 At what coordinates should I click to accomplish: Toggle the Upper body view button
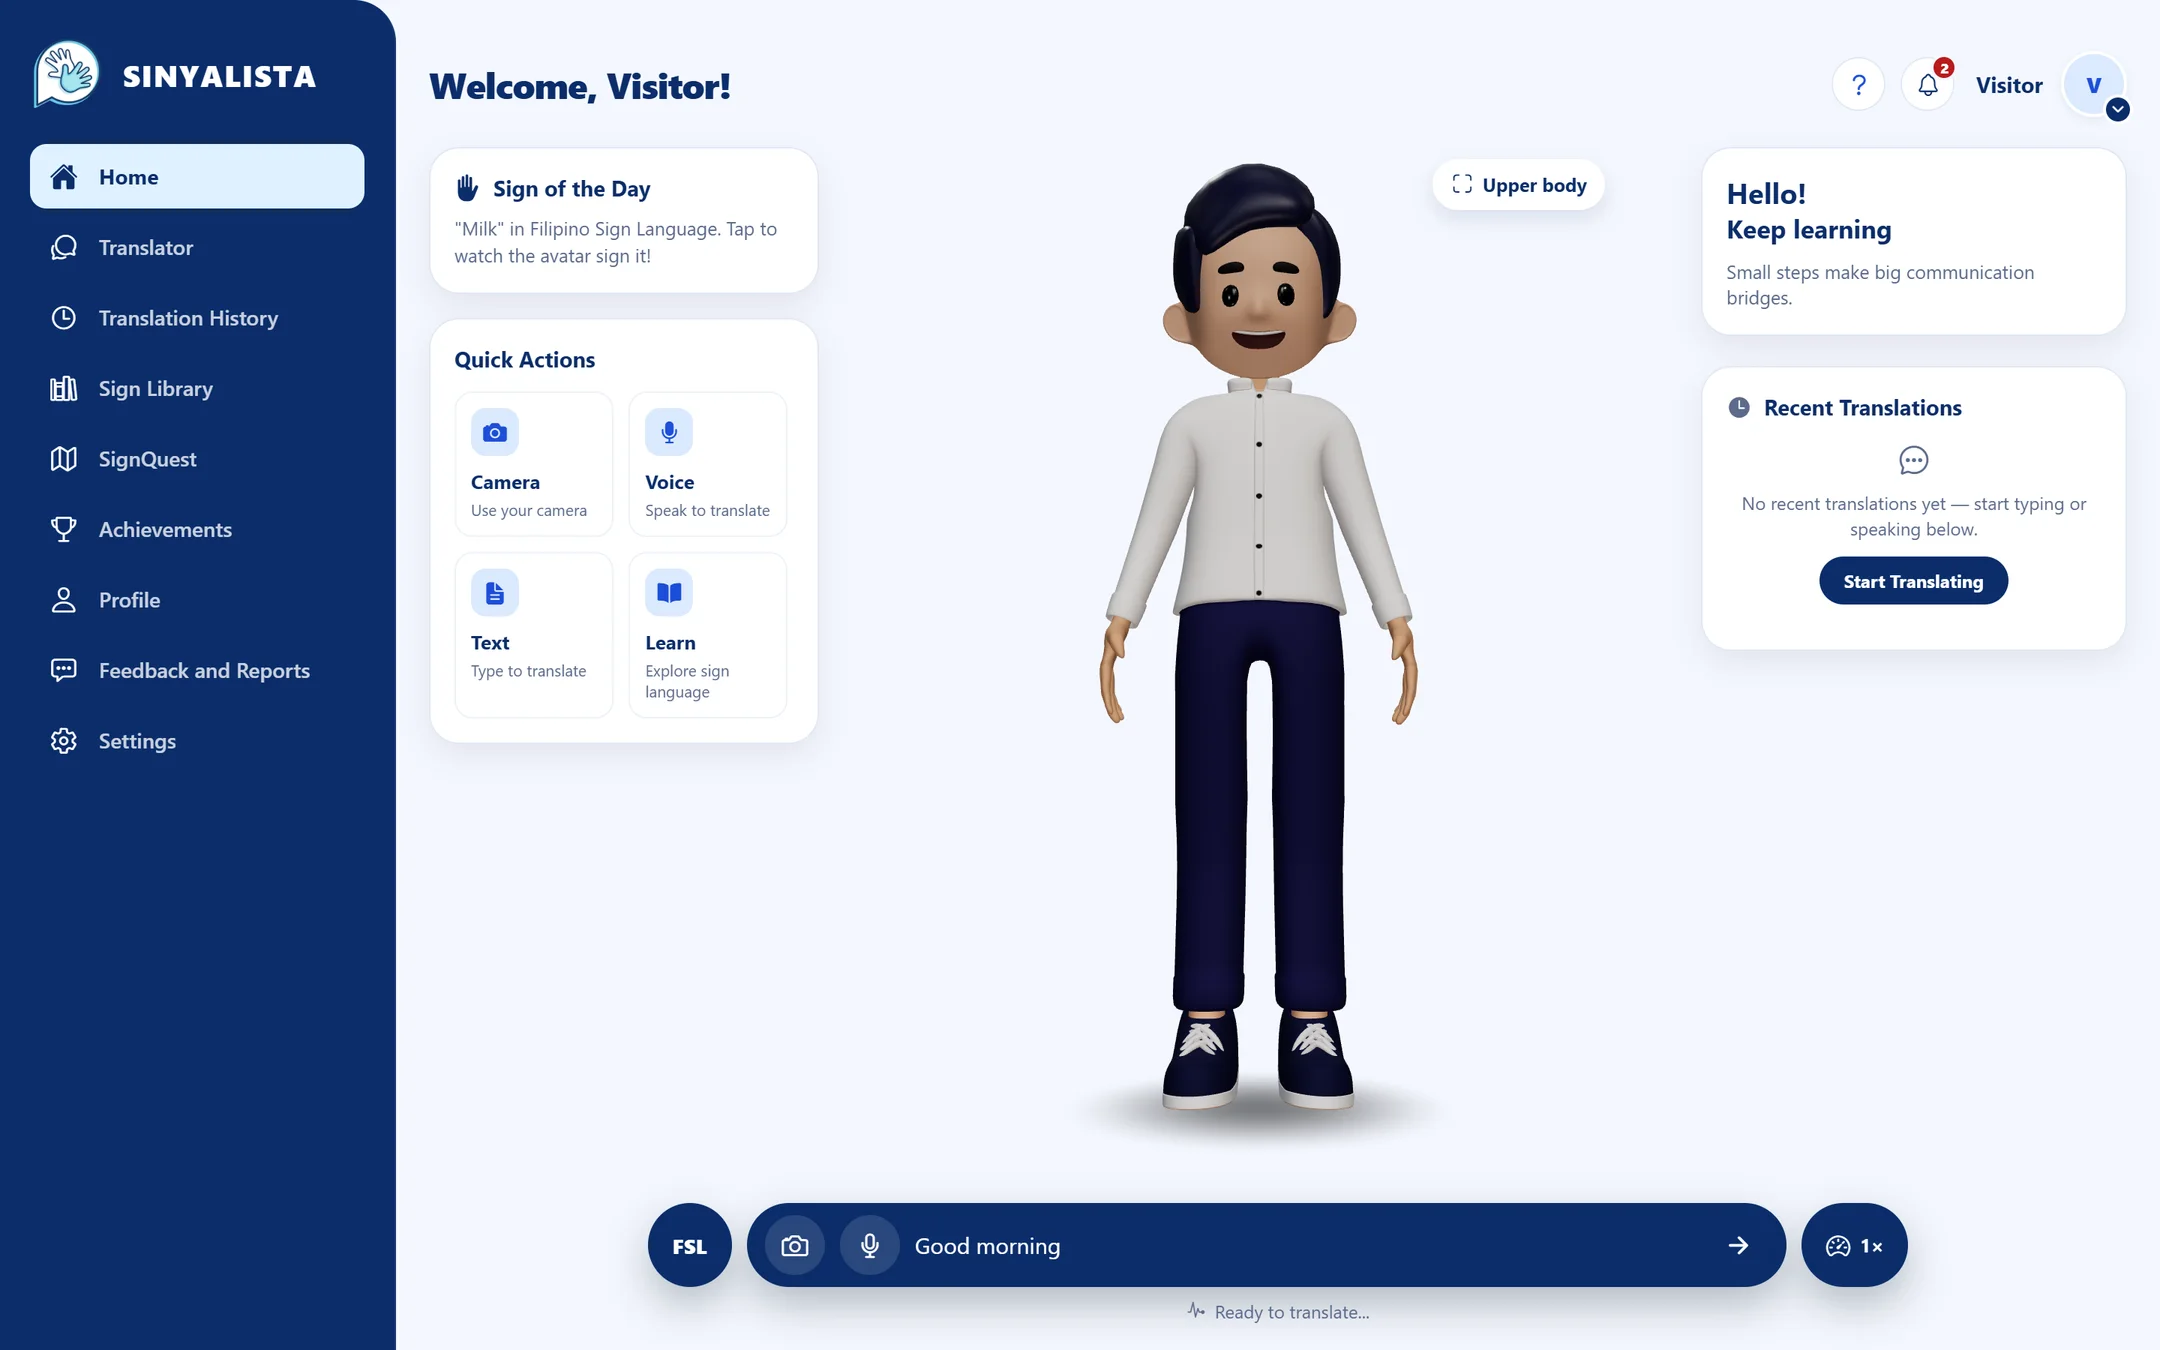click(1518, 185)
